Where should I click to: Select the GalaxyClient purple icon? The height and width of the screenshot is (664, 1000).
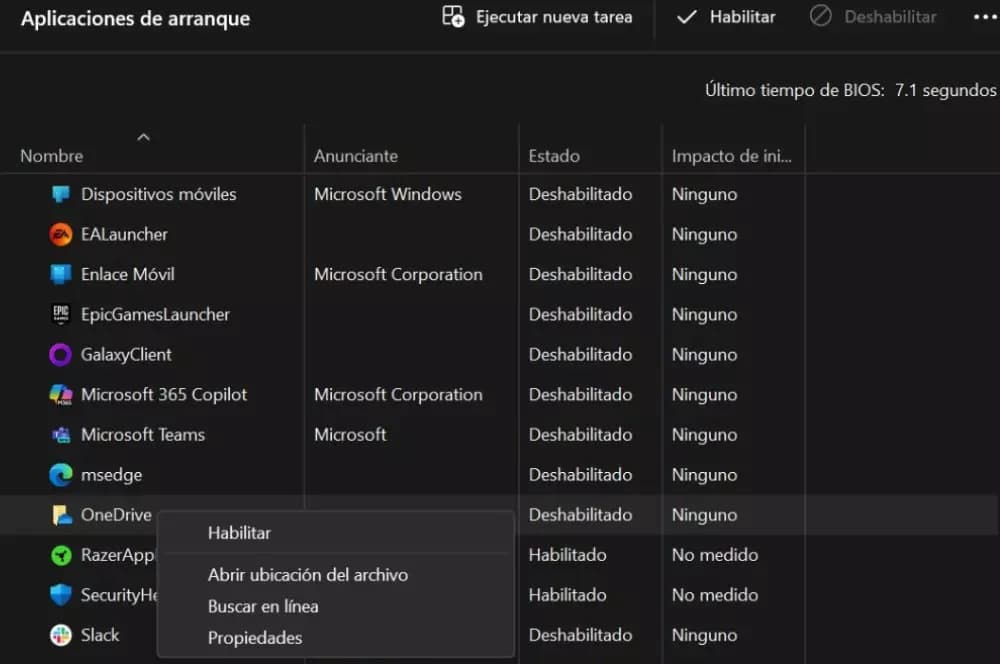point(61,355)
